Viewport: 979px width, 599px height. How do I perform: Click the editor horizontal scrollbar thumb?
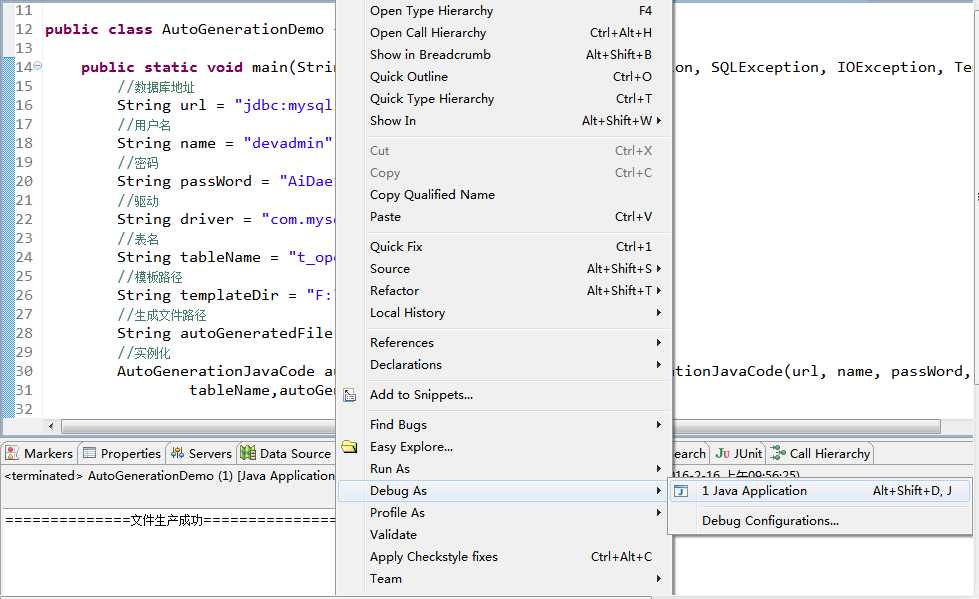coord(500,426)
